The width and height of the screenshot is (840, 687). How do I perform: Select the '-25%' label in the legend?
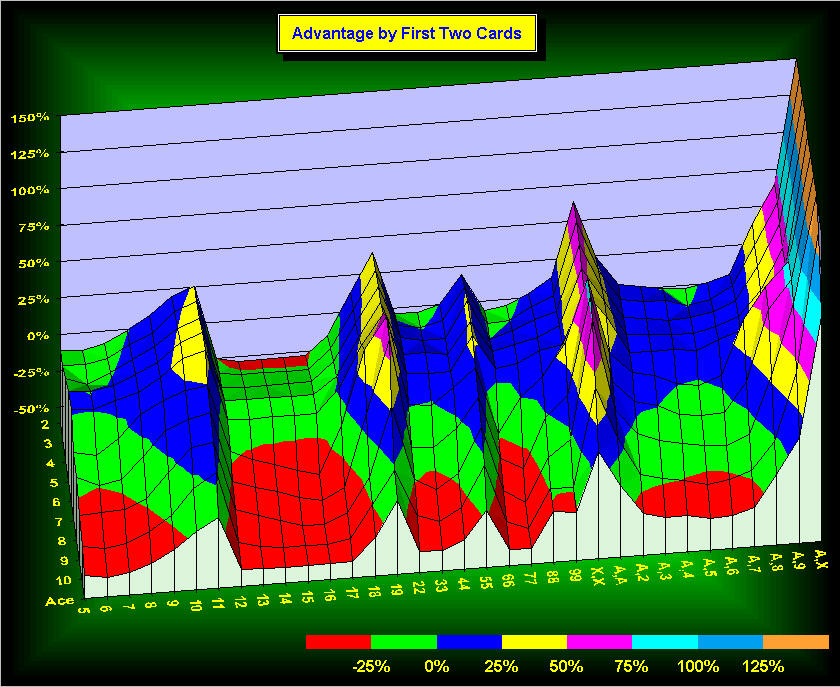(370, 666)
